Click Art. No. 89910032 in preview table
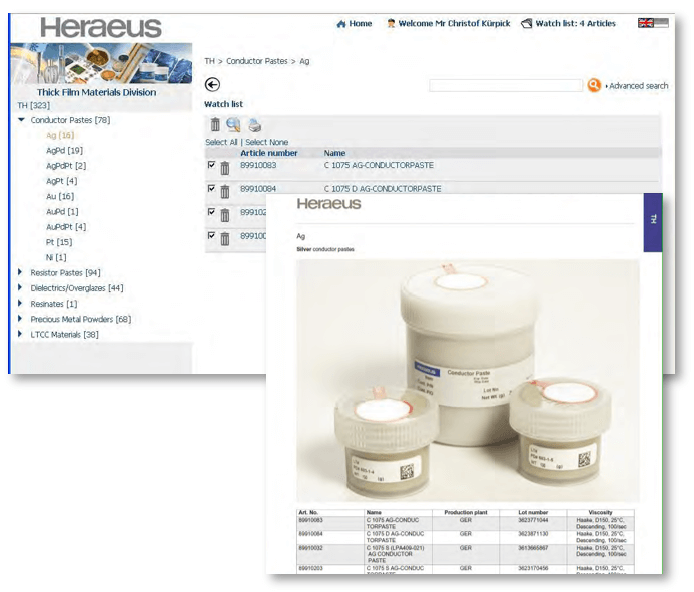 pos(310,548)
